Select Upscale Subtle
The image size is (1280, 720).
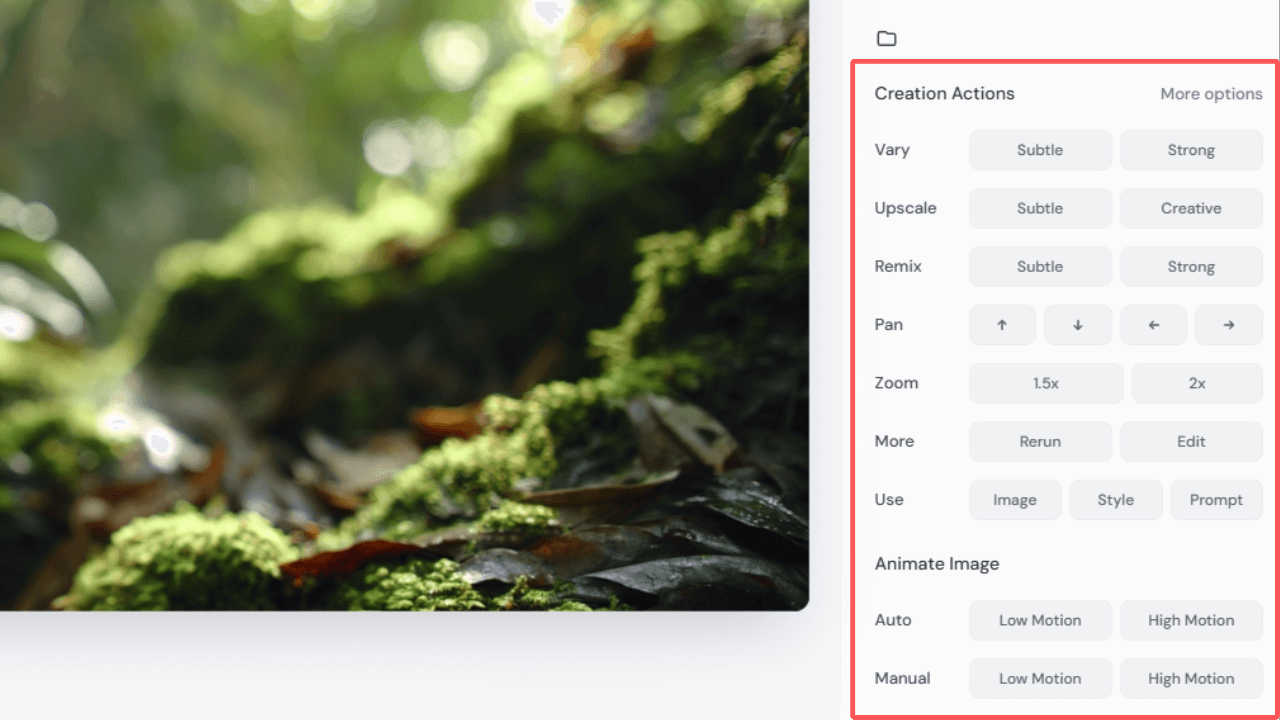pyautogui.click(x=1040, y=208)
